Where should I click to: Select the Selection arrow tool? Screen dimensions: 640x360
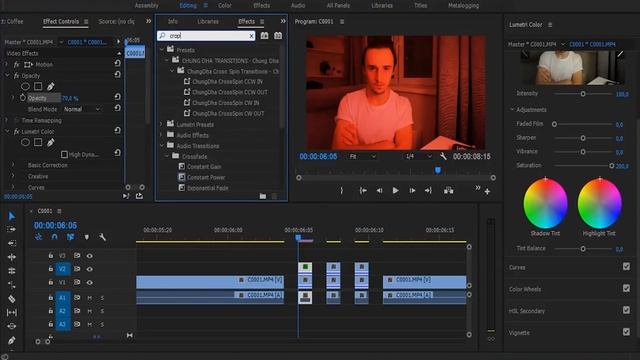11,216
